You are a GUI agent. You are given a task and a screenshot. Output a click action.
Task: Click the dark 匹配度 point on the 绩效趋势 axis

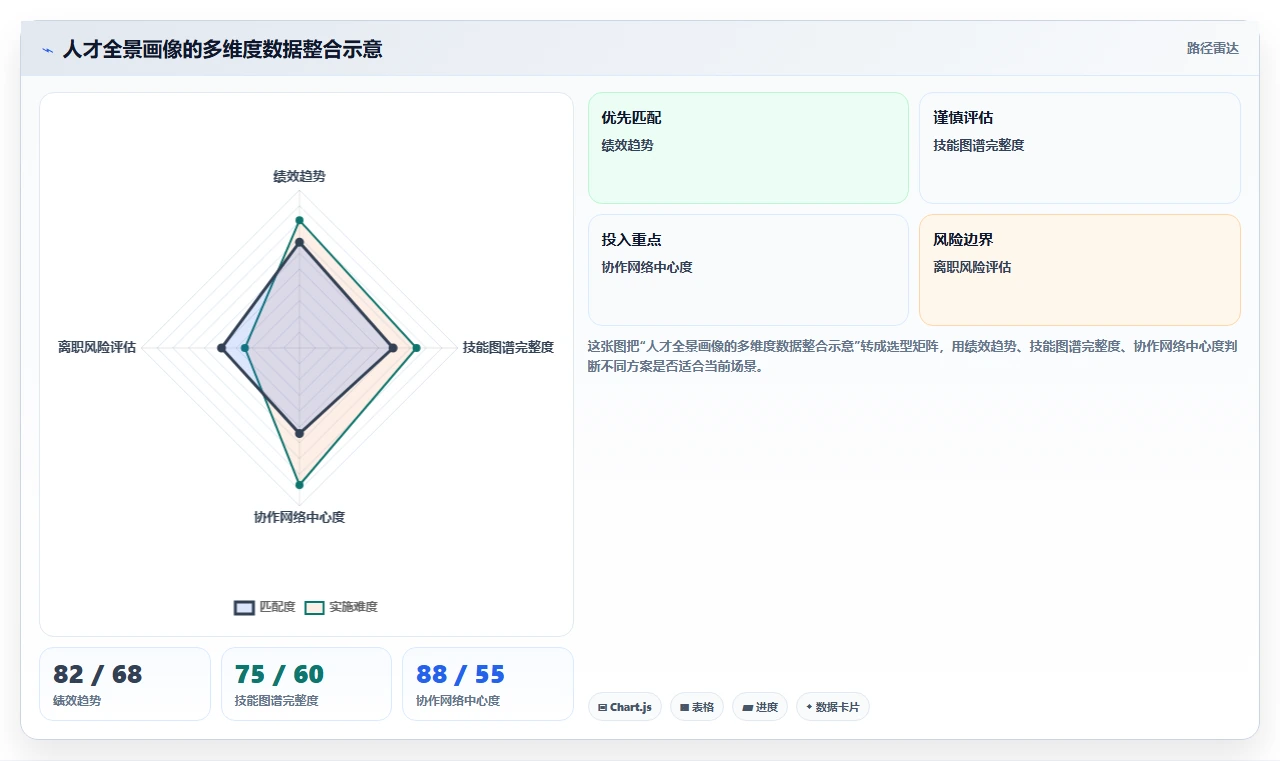coord(299,242)
